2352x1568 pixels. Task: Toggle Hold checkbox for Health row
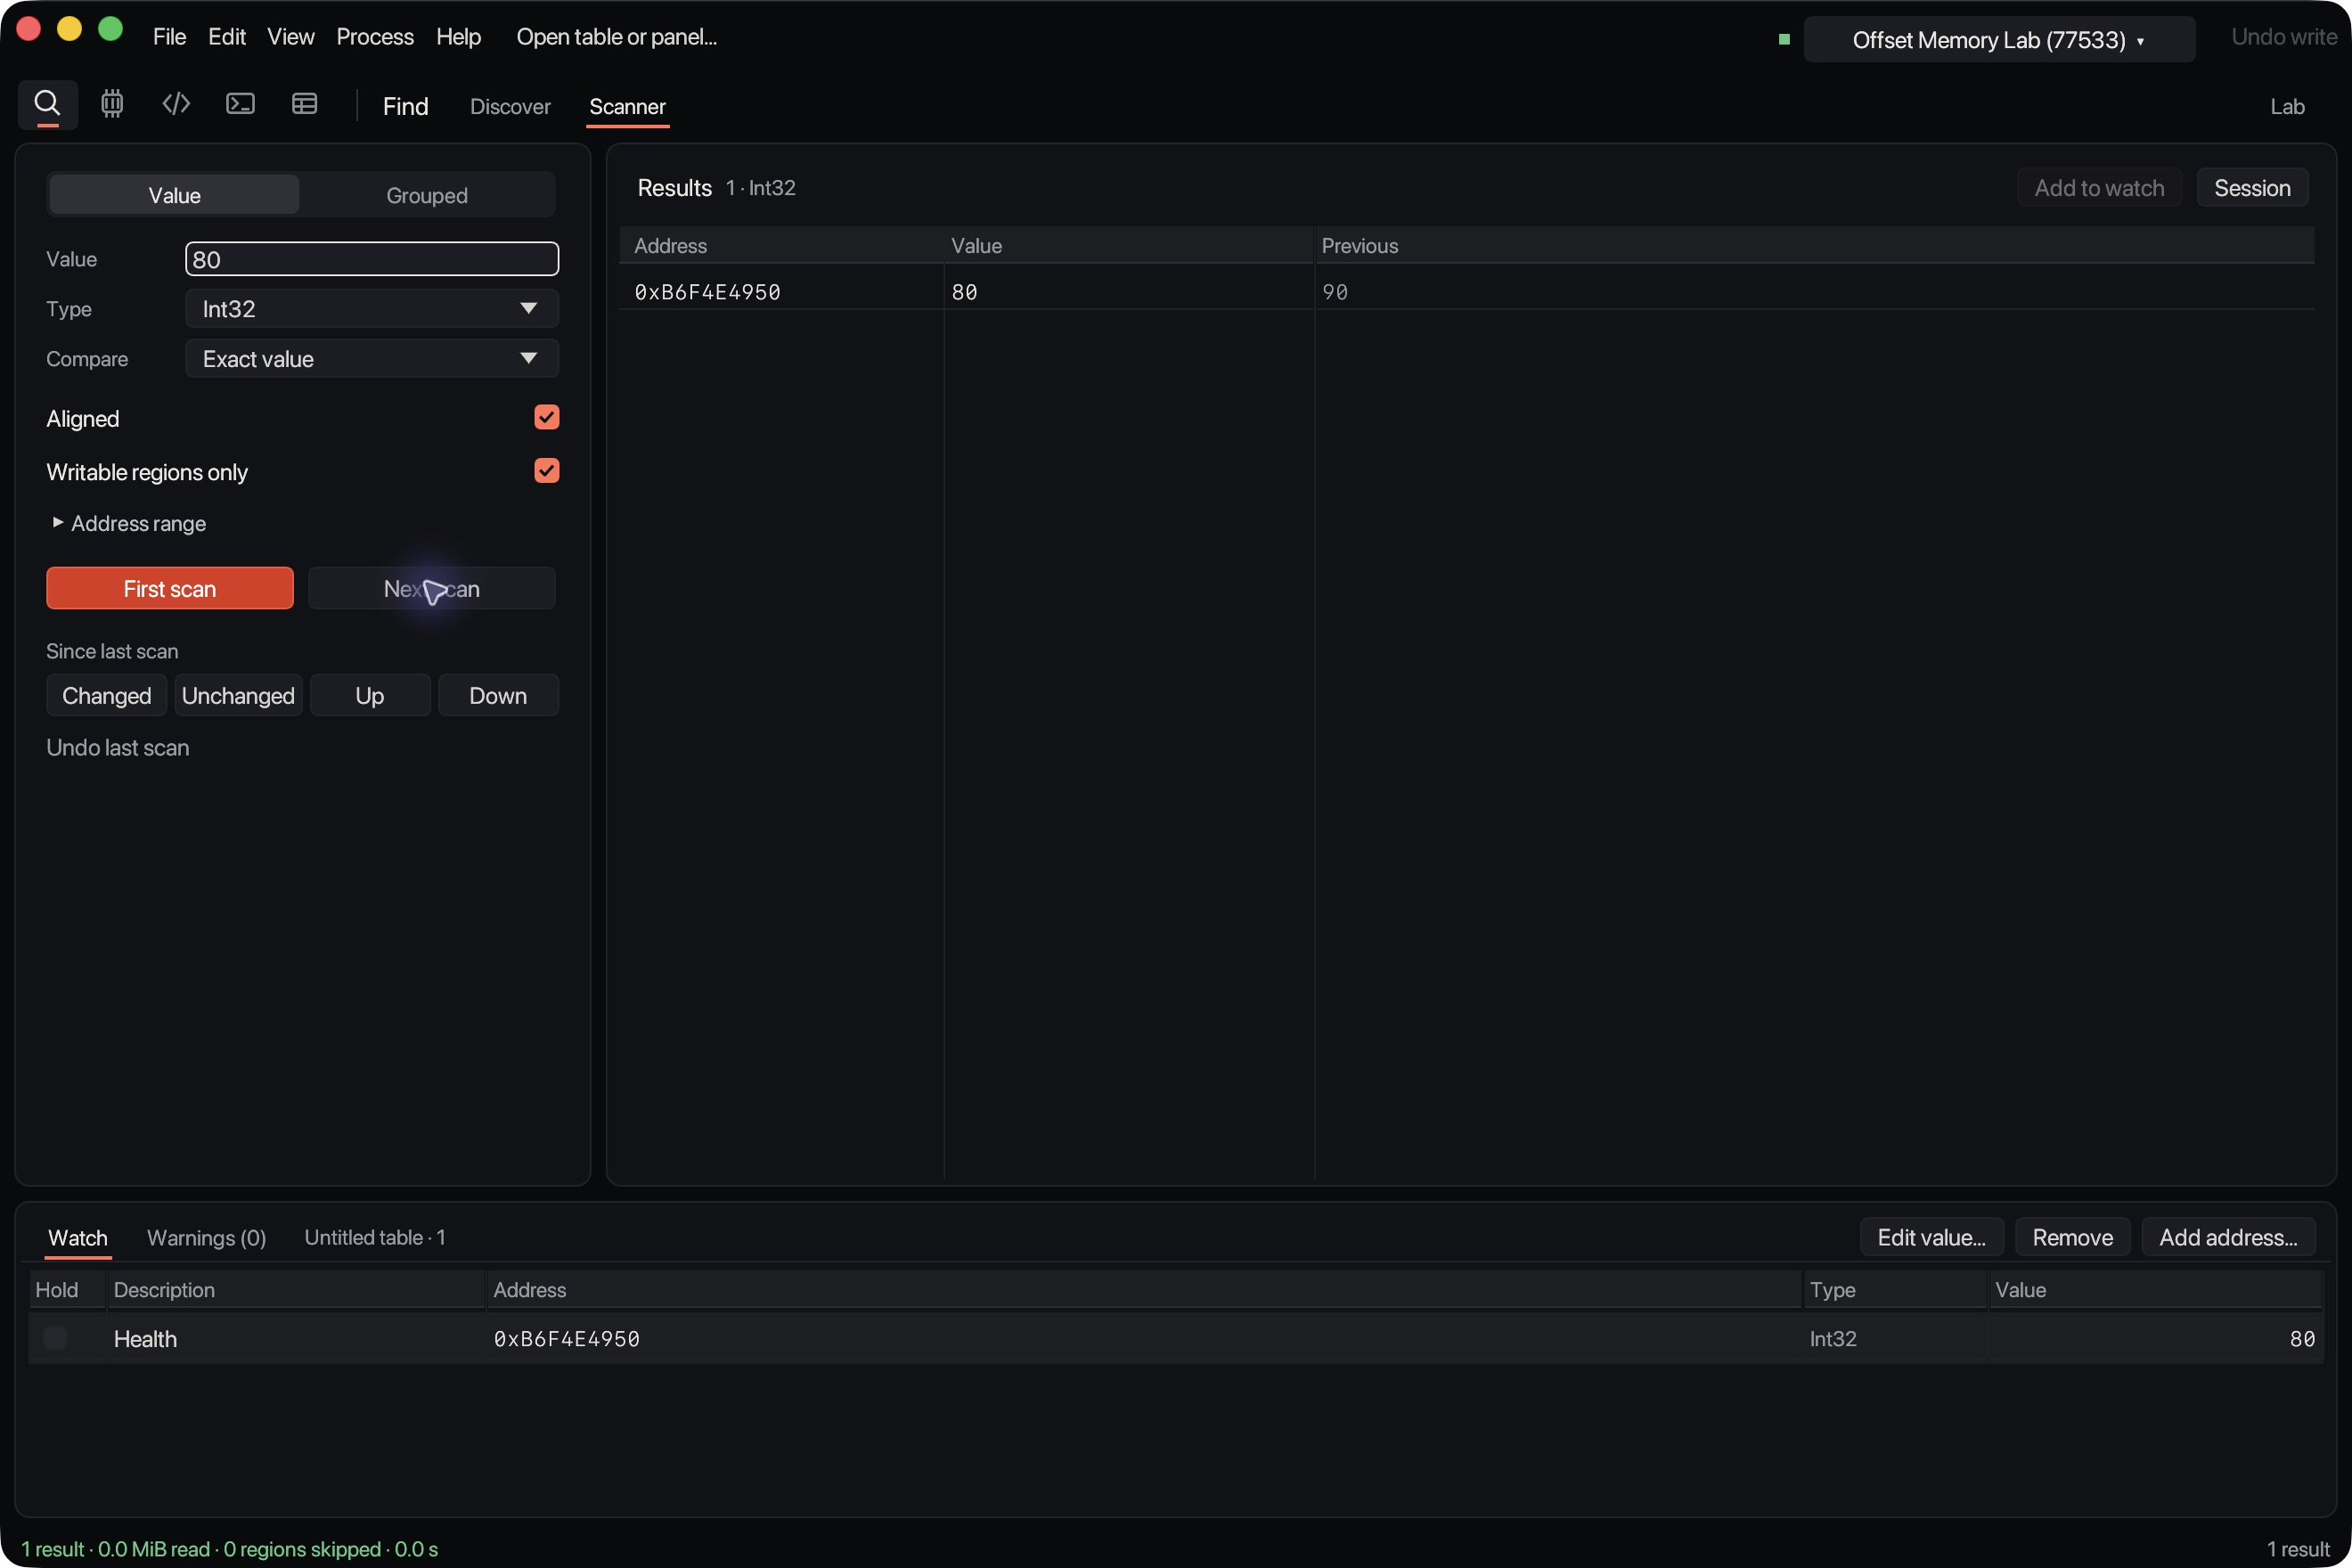tap(55, 1338)
